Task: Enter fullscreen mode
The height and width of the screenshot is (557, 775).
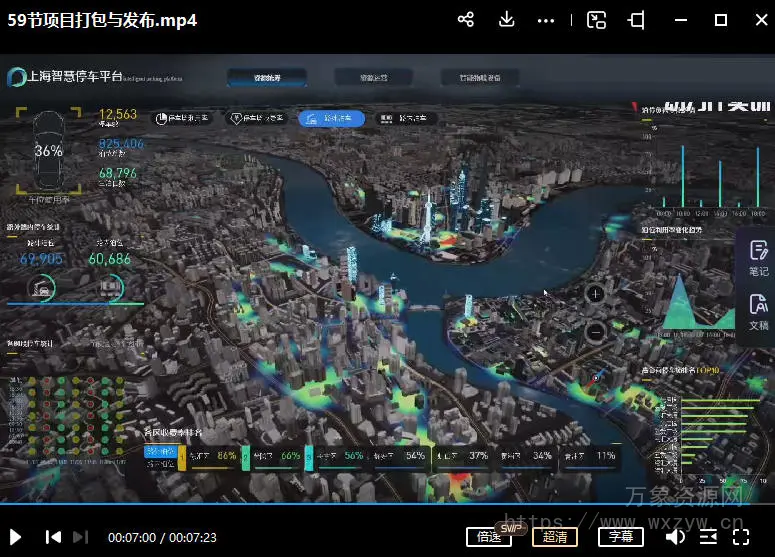Action: [743, 537]
